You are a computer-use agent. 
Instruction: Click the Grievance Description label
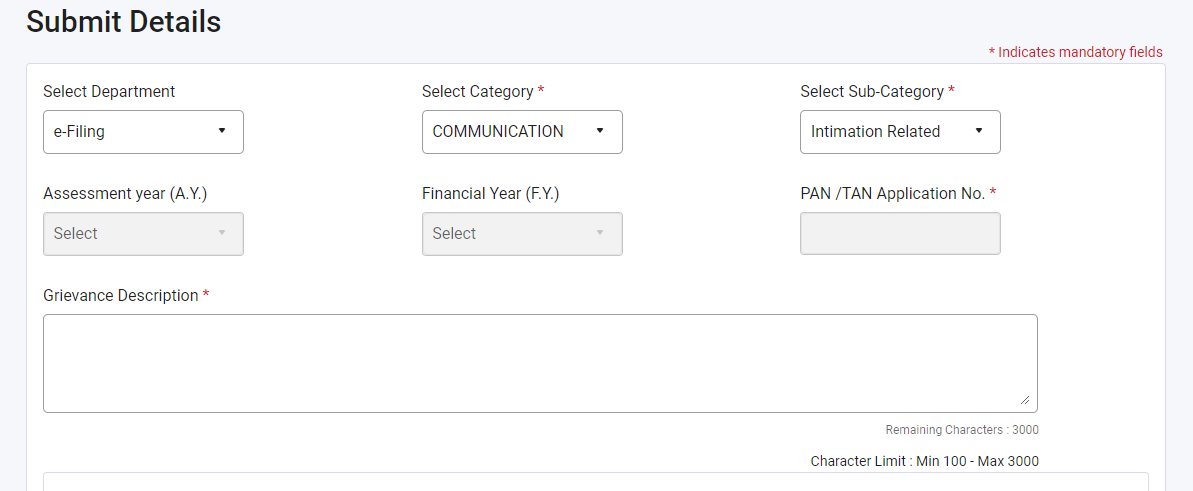pyautogui.click(x=121, y=296)
